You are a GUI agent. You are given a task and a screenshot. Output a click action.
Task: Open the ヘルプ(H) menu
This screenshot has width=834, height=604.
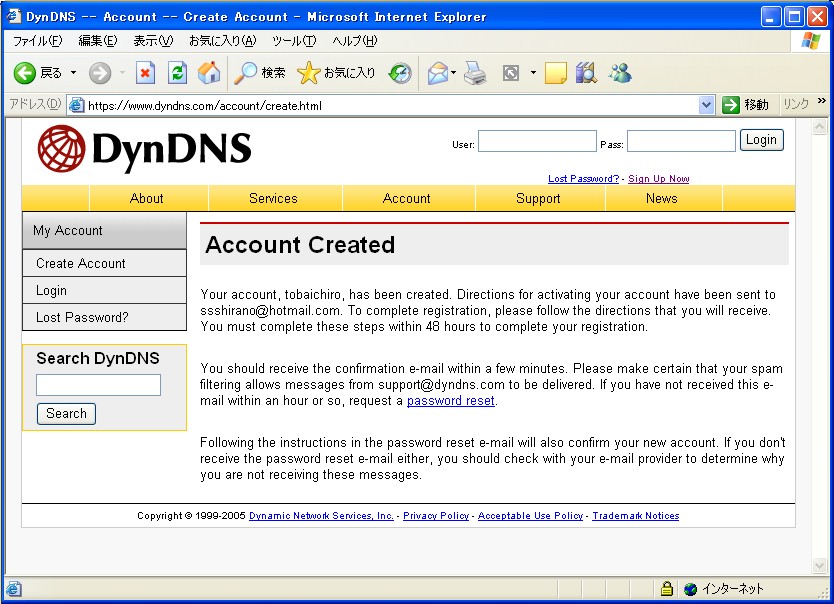click(355, 41)
